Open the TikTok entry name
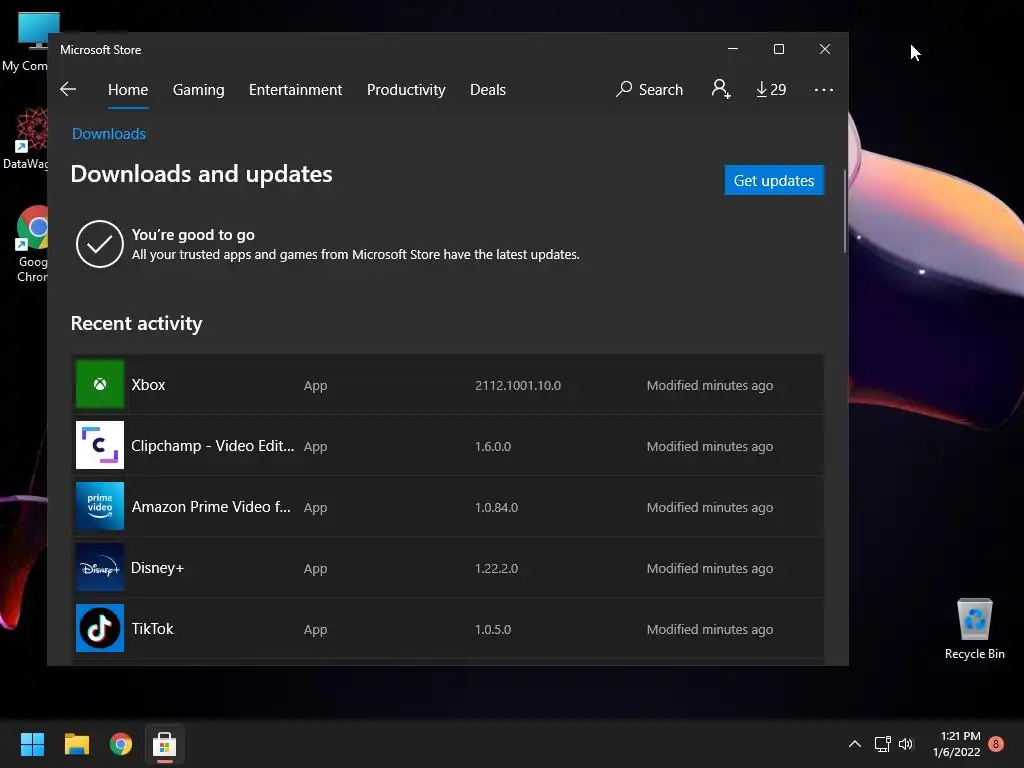This screenshot has width=1024, height=768. click(x=152, y=629)
